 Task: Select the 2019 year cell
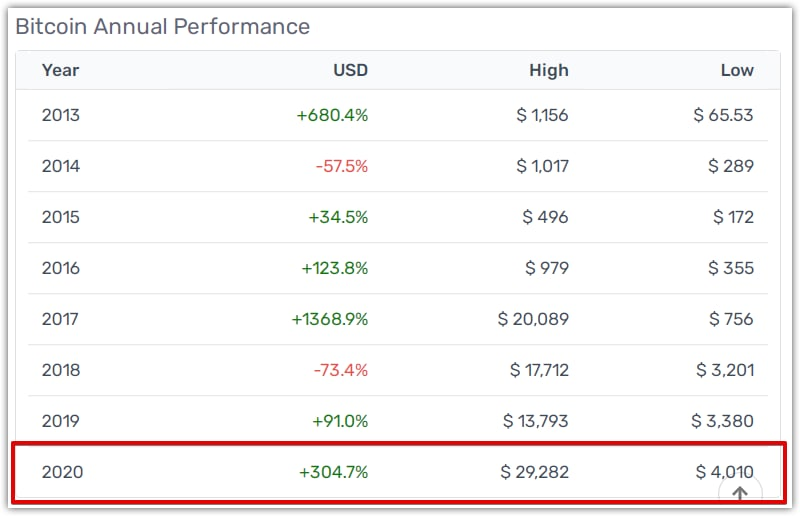(61, 421)
